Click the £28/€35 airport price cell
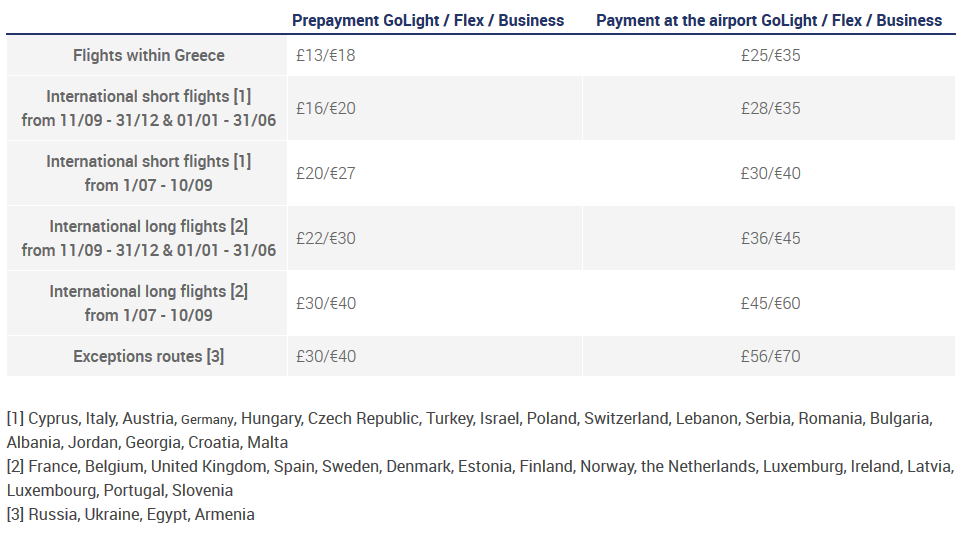 pyautogui.click(x=770, y=108)
